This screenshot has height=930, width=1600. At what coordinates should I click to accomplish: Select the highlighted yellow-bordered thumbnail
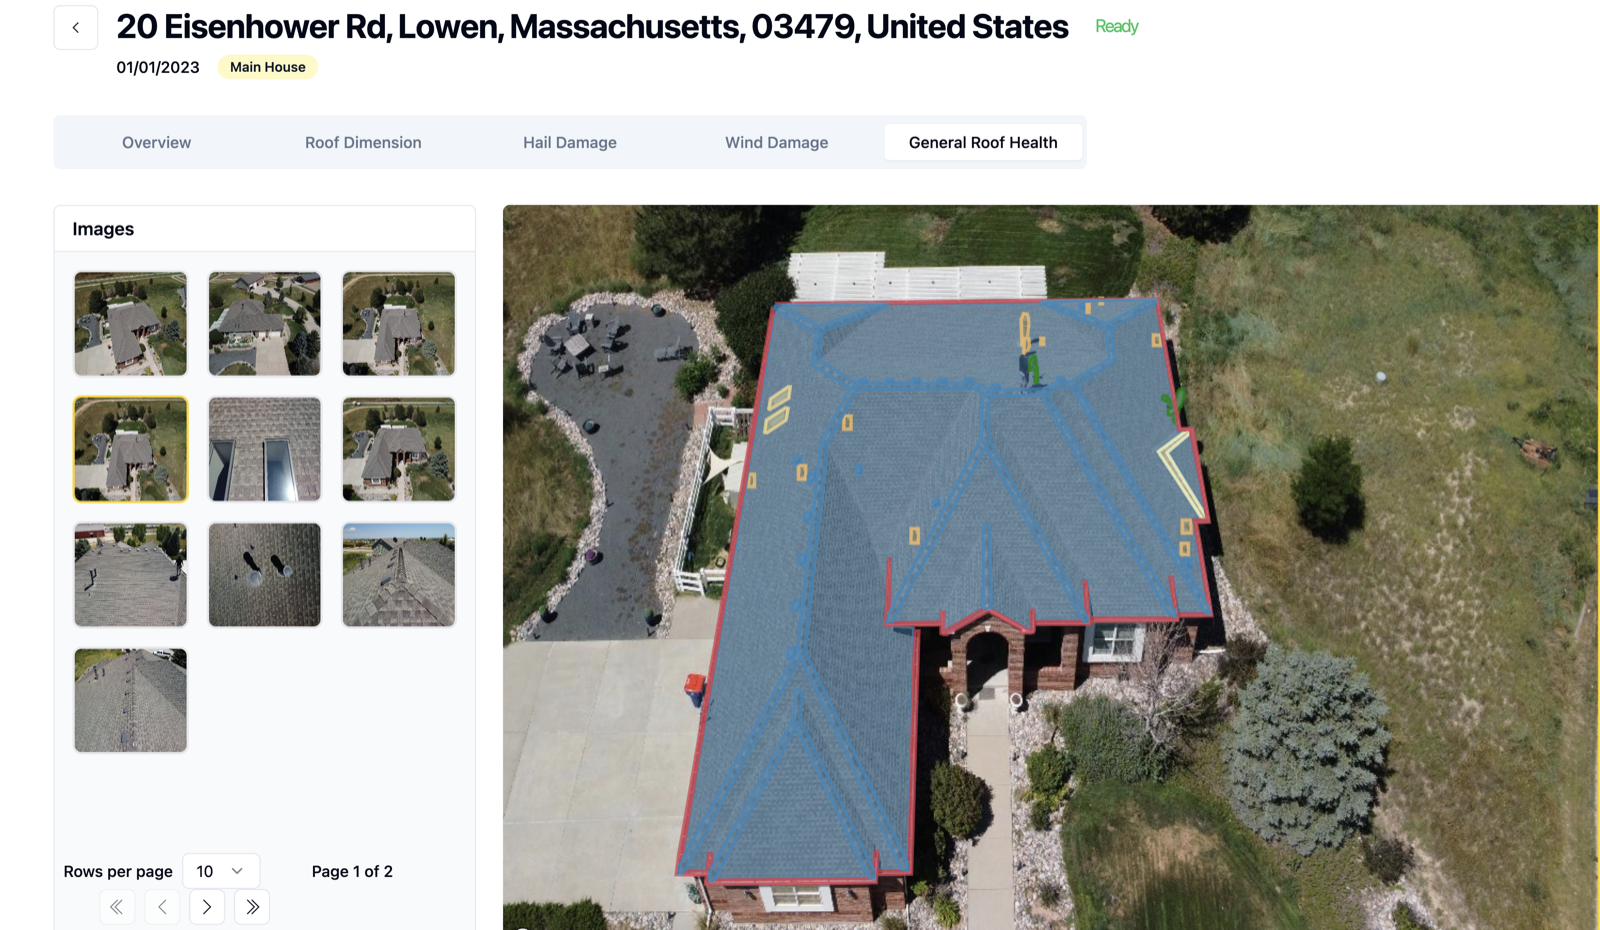pyautogui.click(x=131, y=449)
